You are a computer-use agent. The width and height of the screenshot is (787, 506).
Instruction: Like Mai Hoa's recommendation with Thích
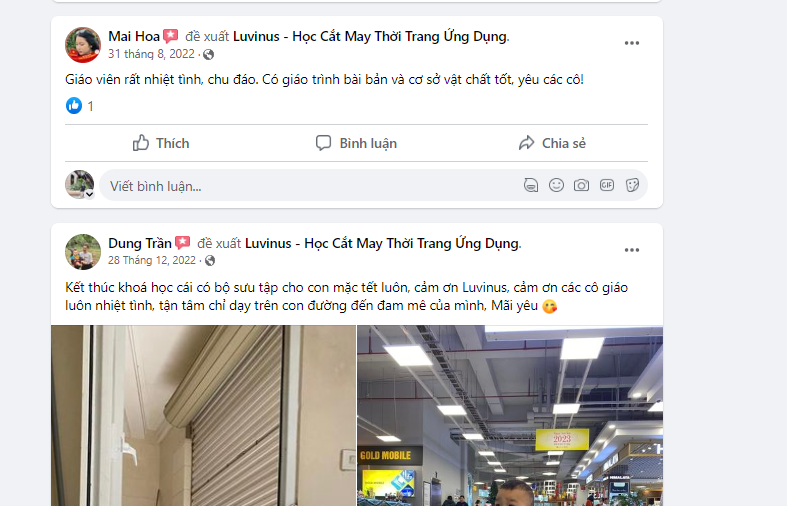[161, 143]
